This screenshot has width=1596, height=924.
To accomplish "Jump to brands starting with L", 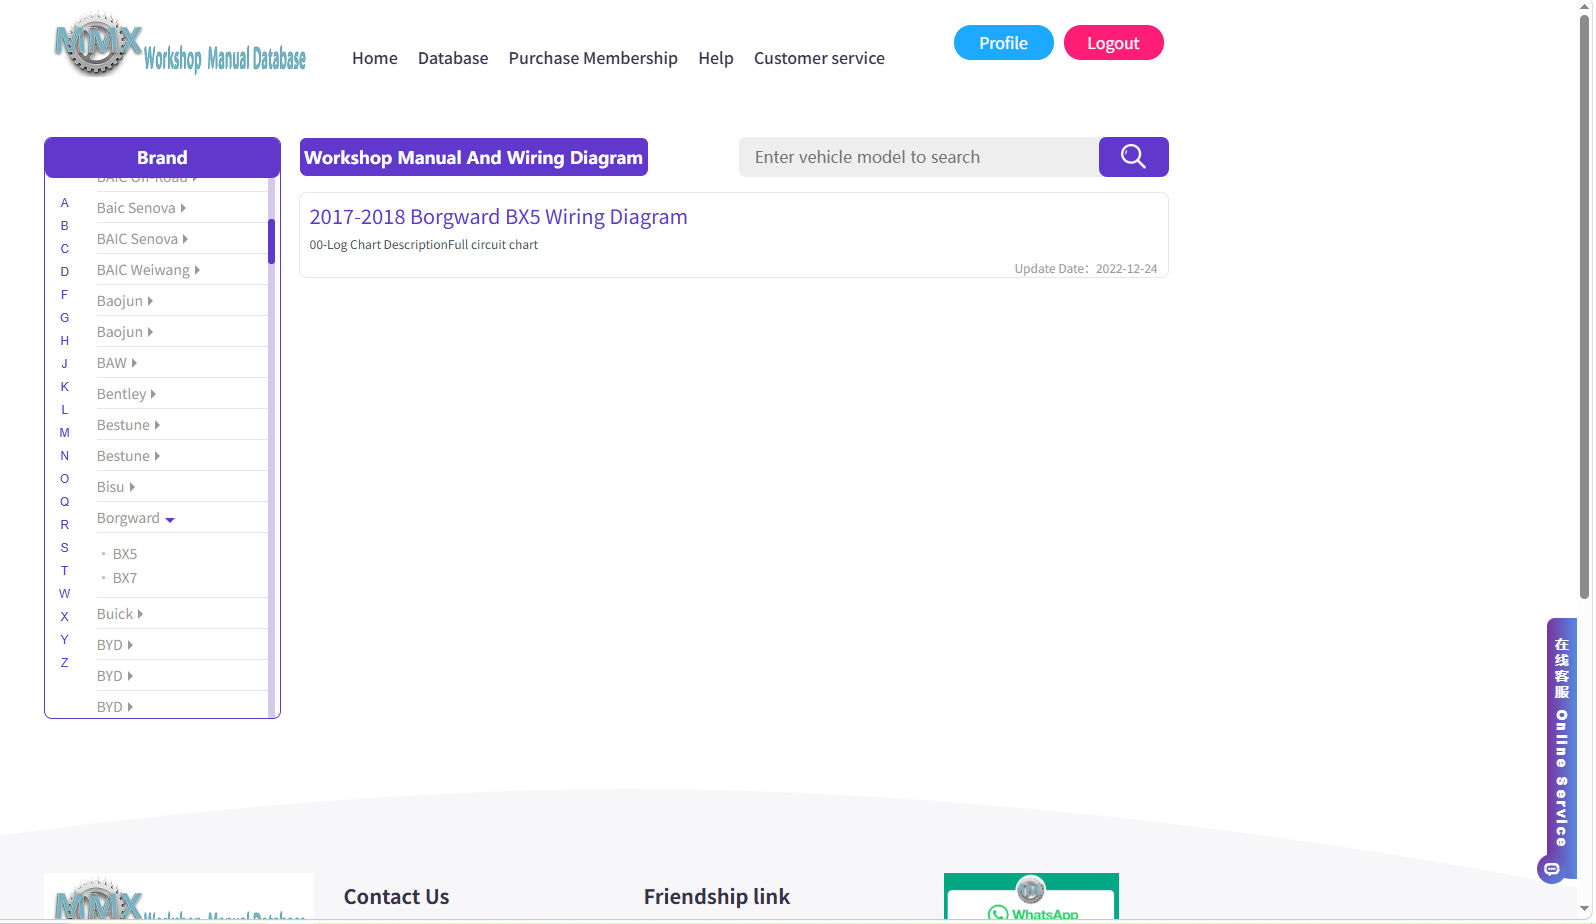I will pos(65,410).
